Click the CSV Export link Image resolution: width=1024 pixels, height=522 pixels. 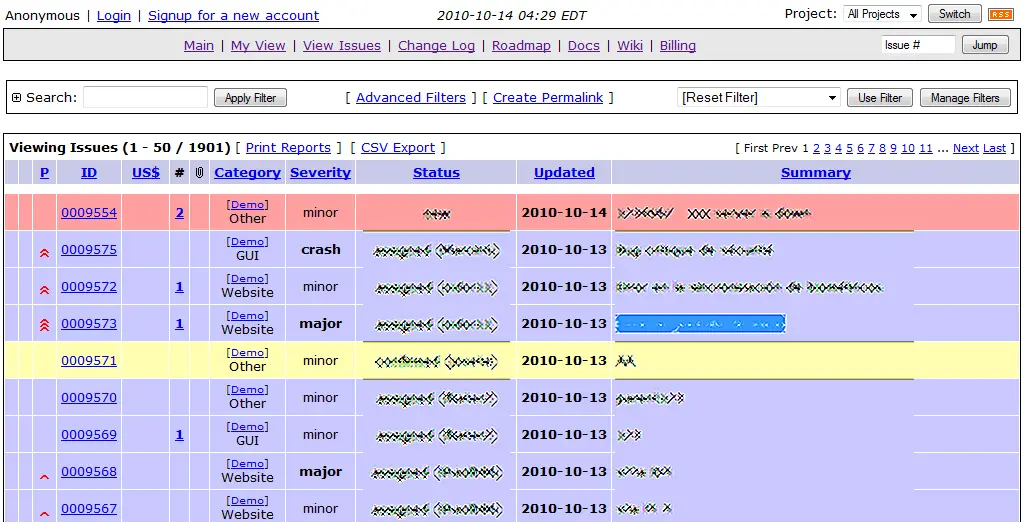[x=397, y=148]
